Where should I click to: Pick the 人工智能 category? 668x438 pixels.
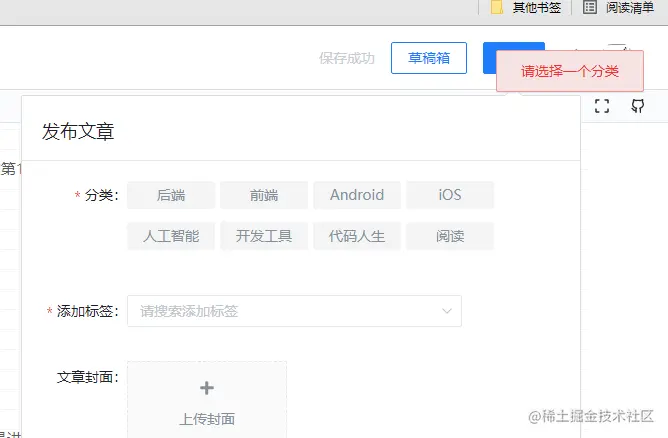171,236
